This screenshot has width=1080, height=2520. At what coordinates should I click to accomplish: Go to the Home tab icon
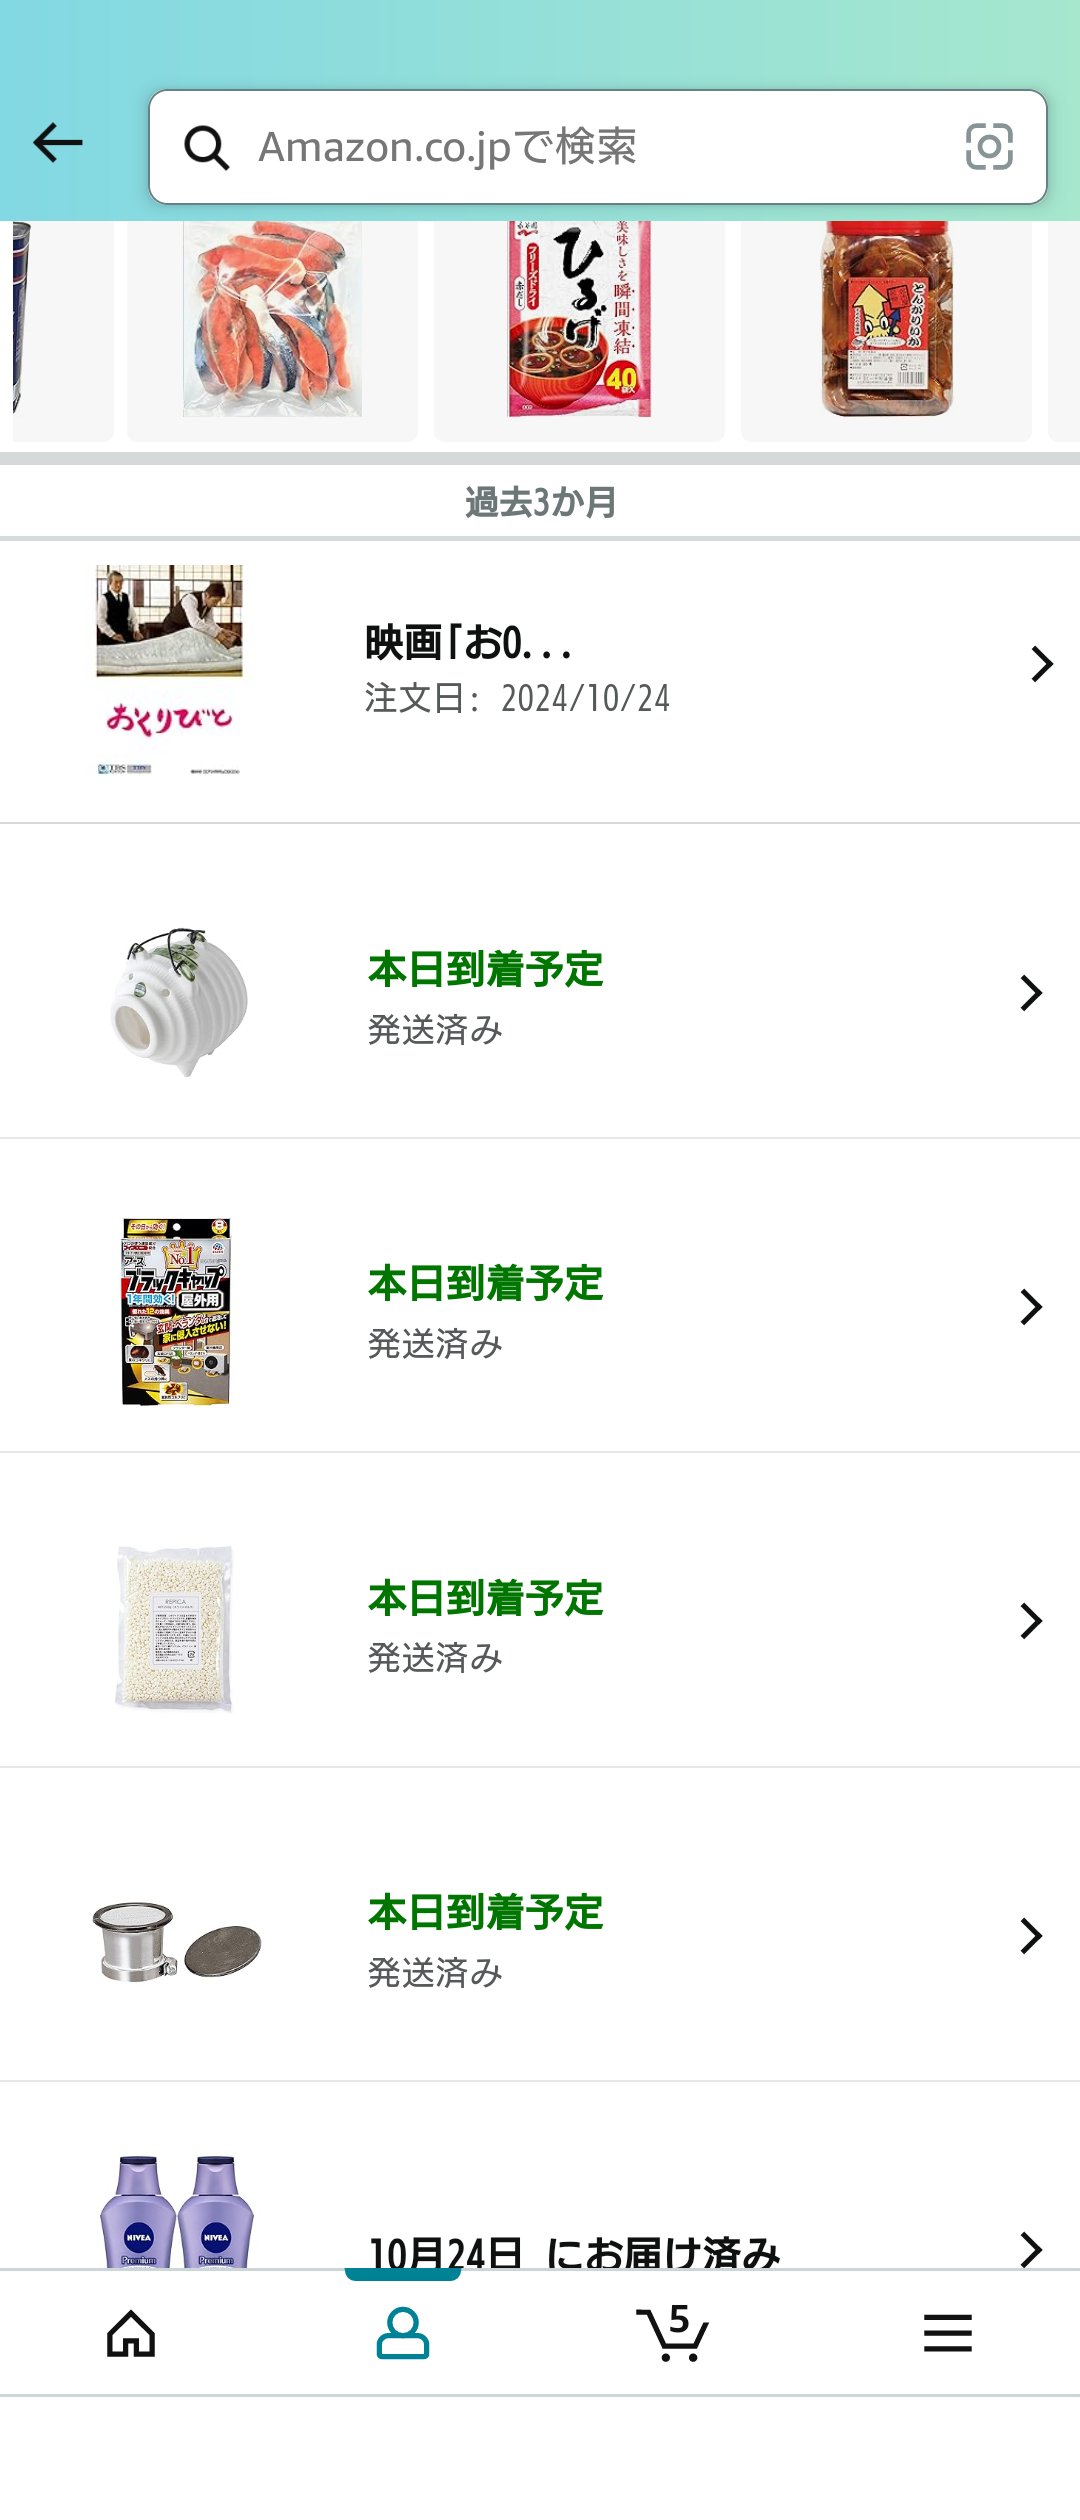(131, 2334)
